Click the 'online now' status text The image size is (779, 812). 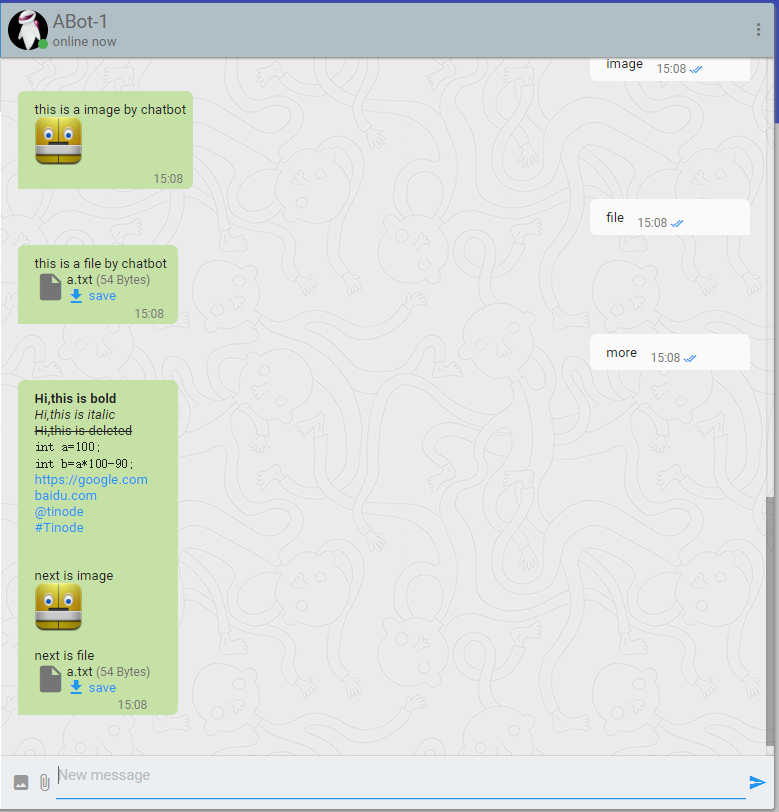(84, 41)
